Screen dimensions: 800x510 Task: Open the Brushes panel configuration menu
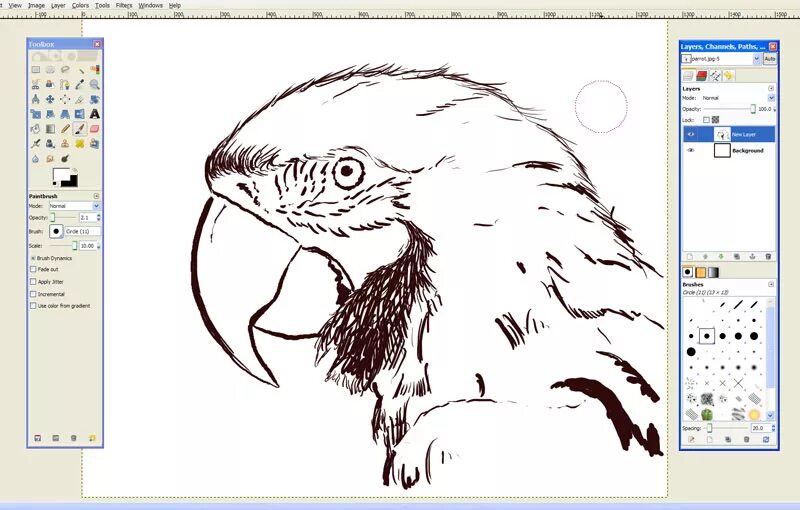point(771,284)
